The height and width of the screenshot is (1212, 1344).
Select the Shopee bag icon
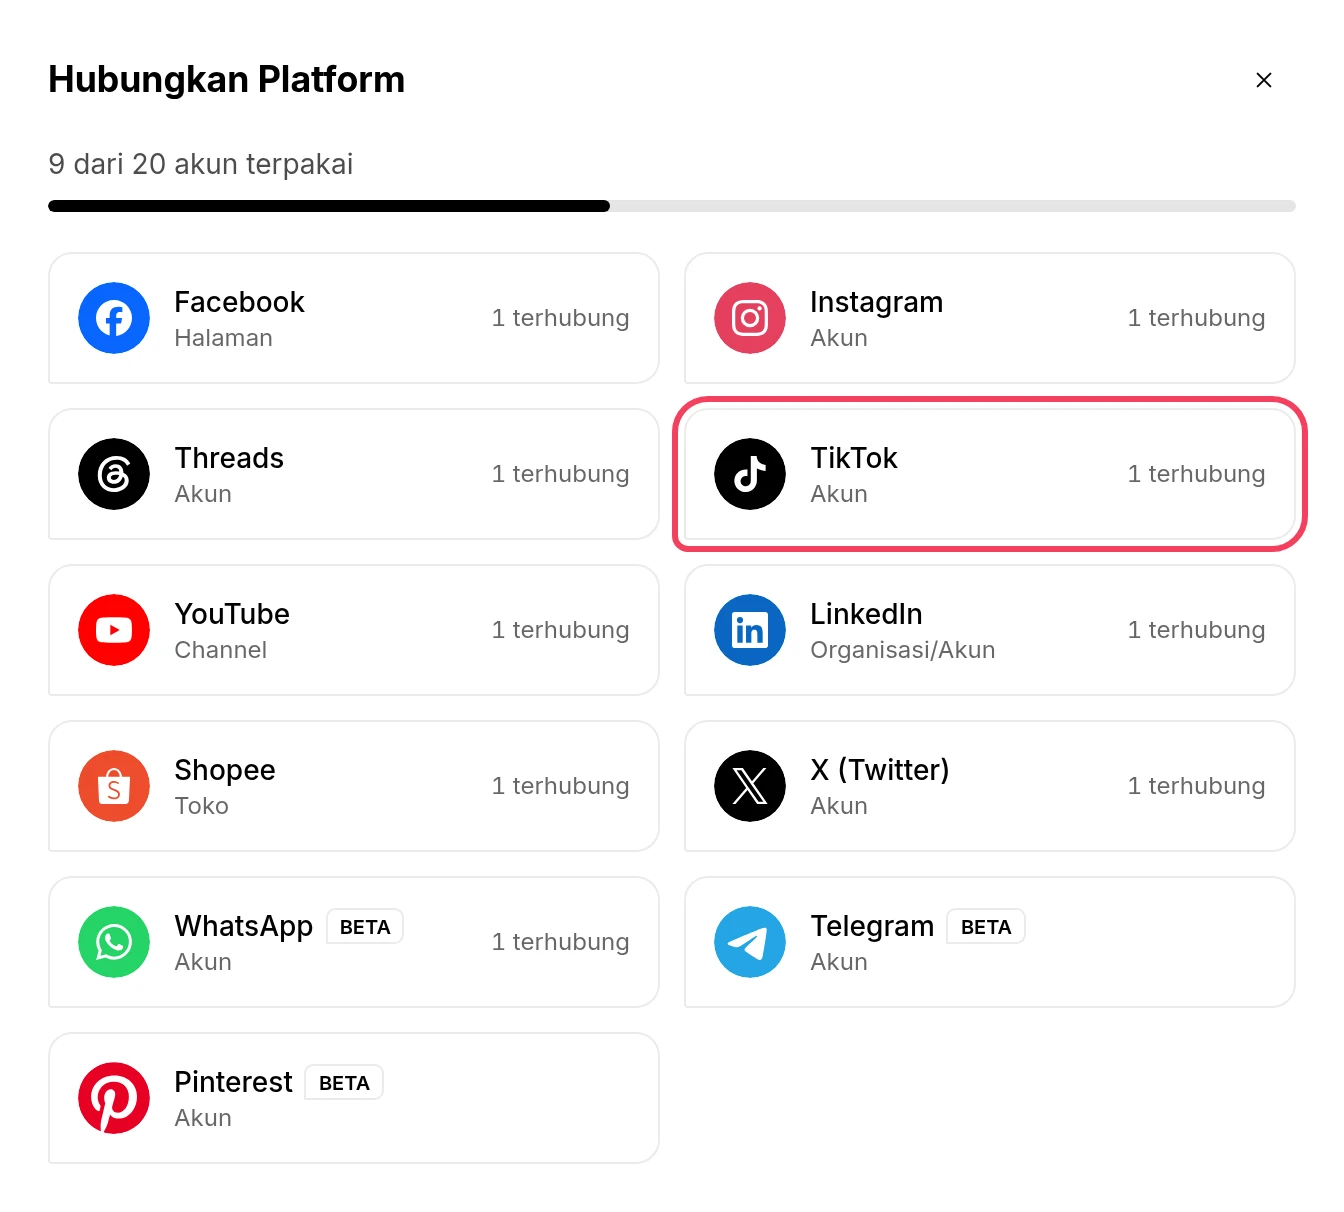coord(114,786)
